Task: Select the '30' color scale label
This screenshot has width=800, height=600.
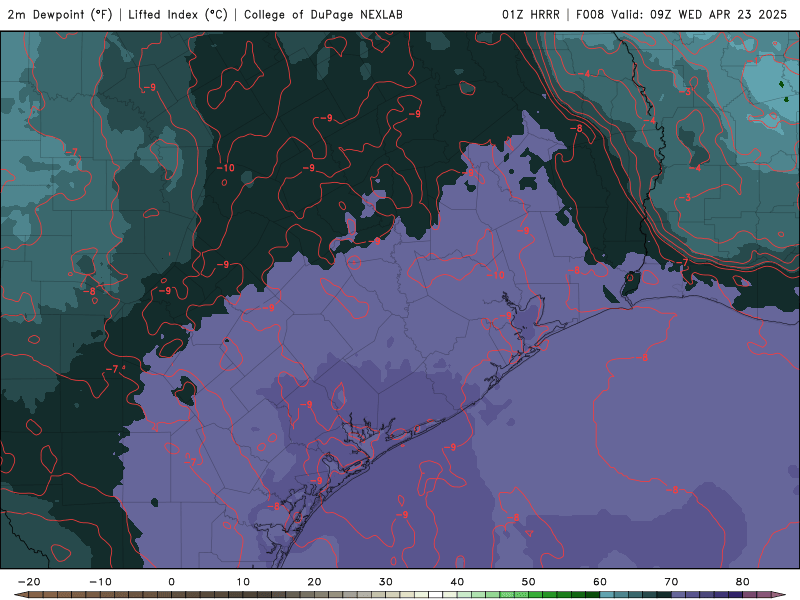Action: [386, 582]
